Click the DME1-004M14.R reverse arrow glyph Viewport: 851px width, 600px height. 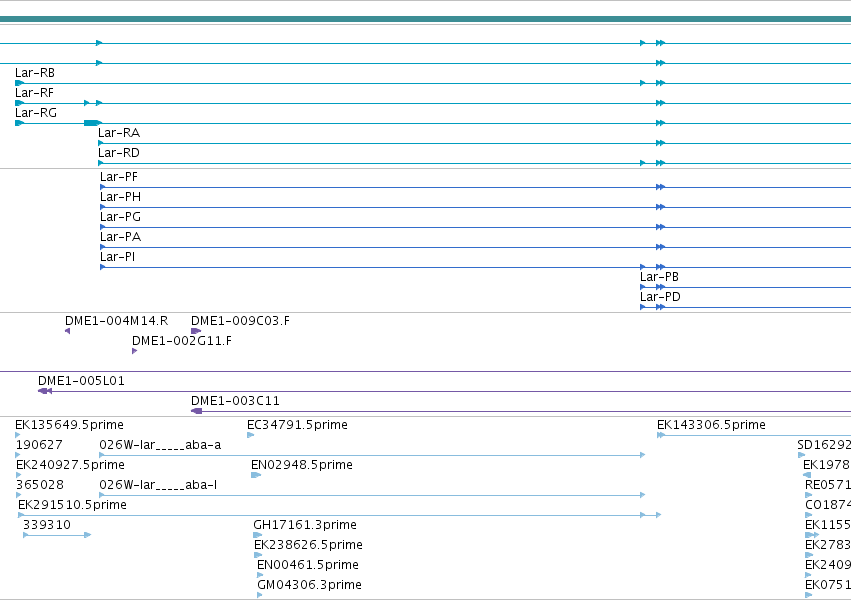click(x=67, y=331)
